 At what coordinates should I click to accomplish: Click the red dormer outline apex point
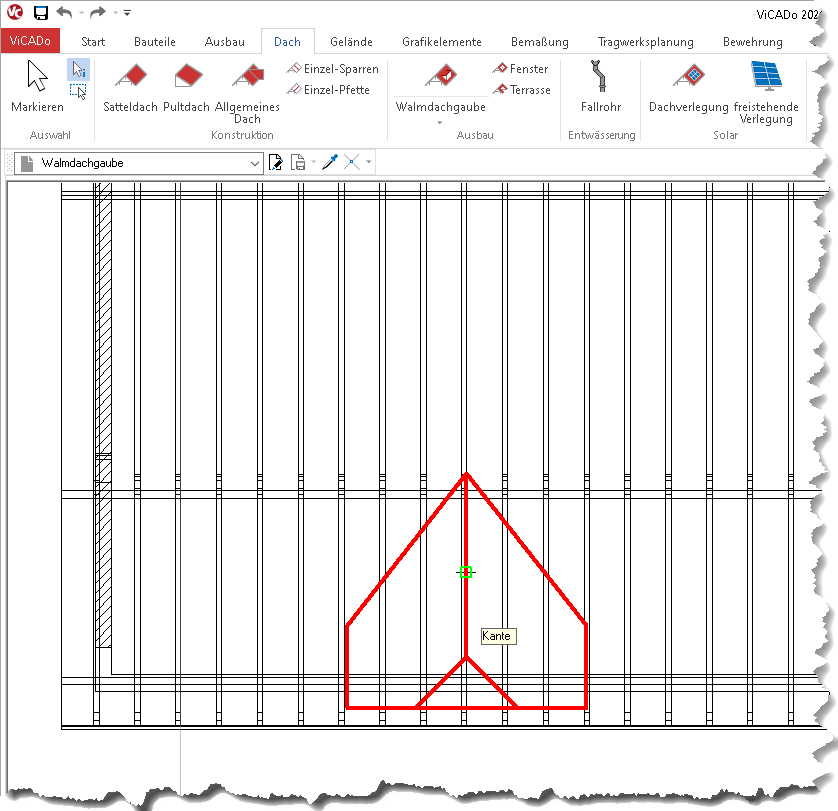pyautogui.click(x=467, y=474)
